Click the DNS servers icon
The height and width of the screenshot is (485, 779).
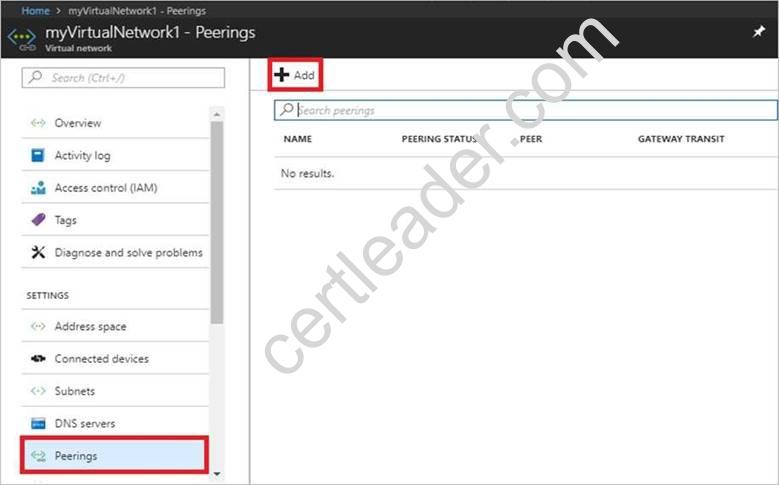click(38, 423)
